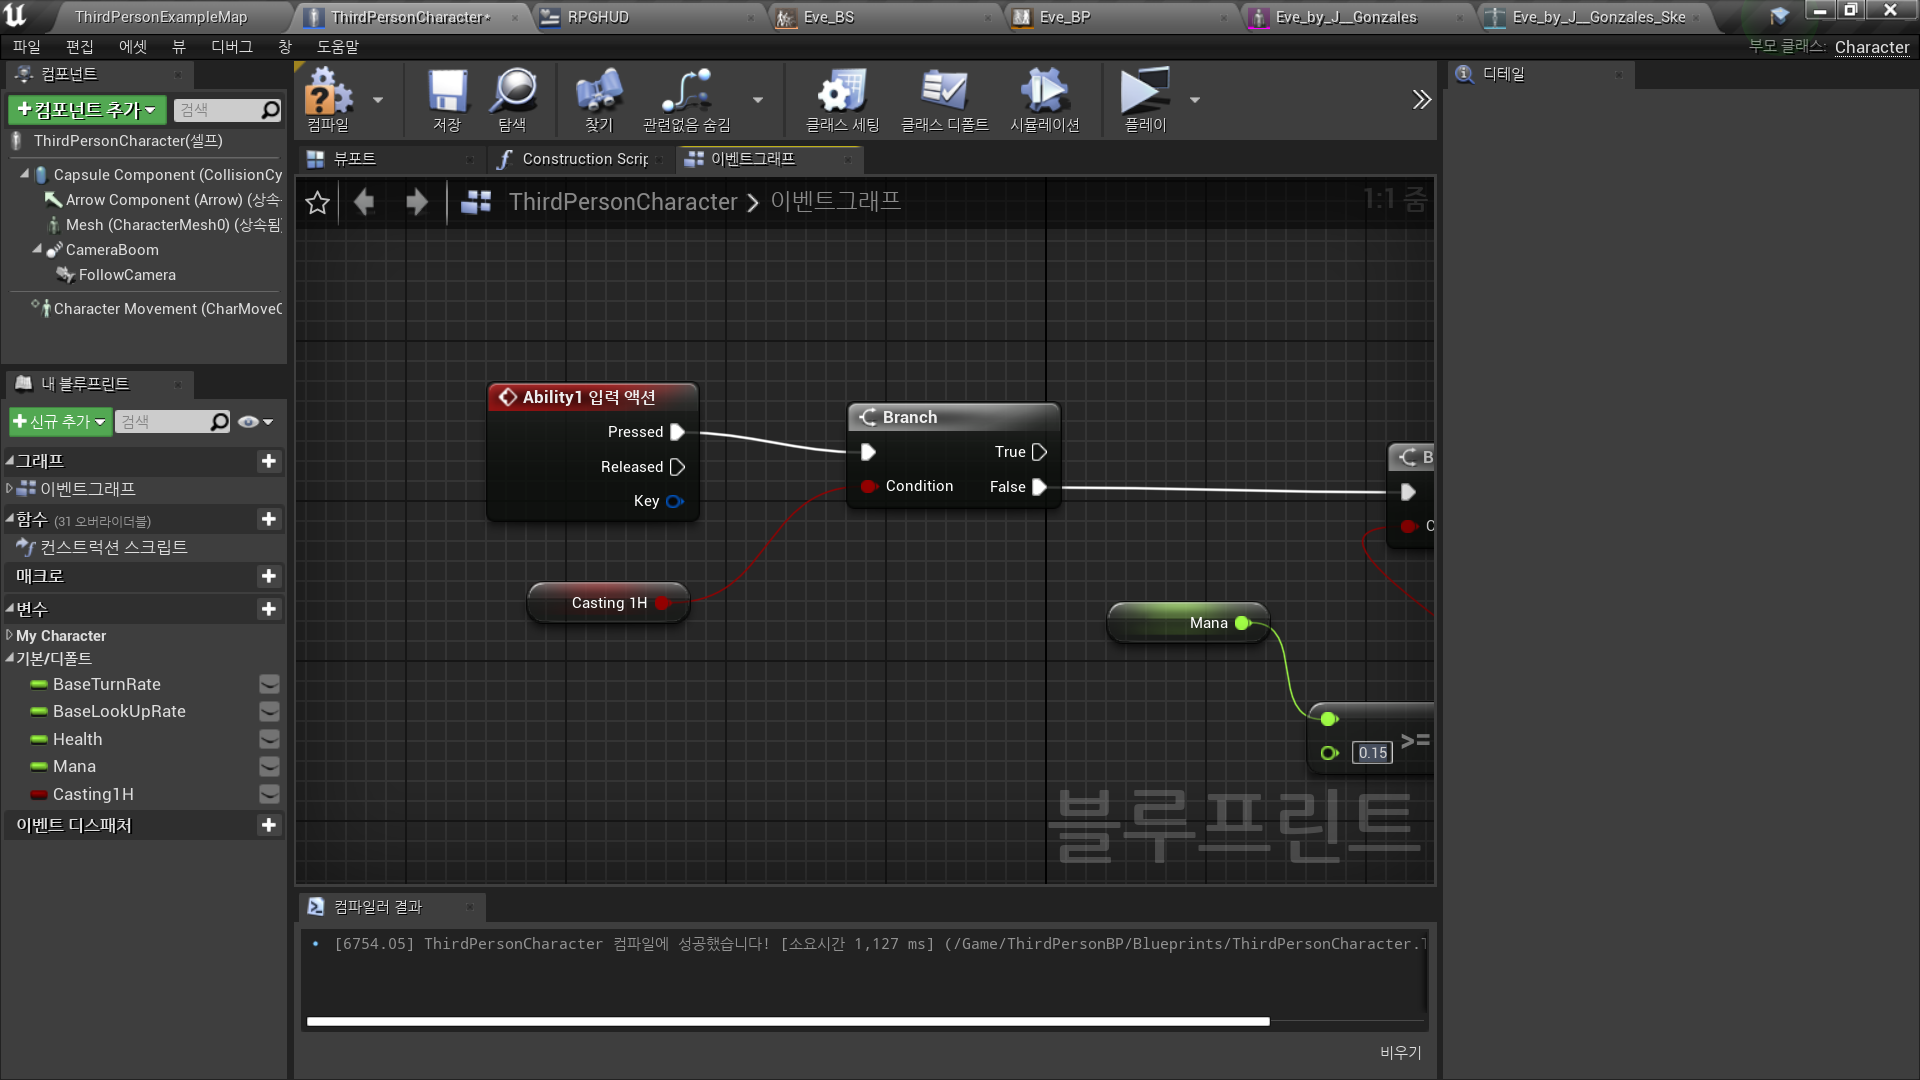1920x1080 pixels.
Task: Click Clear in the compiler results
Action: [1400, 1052]
